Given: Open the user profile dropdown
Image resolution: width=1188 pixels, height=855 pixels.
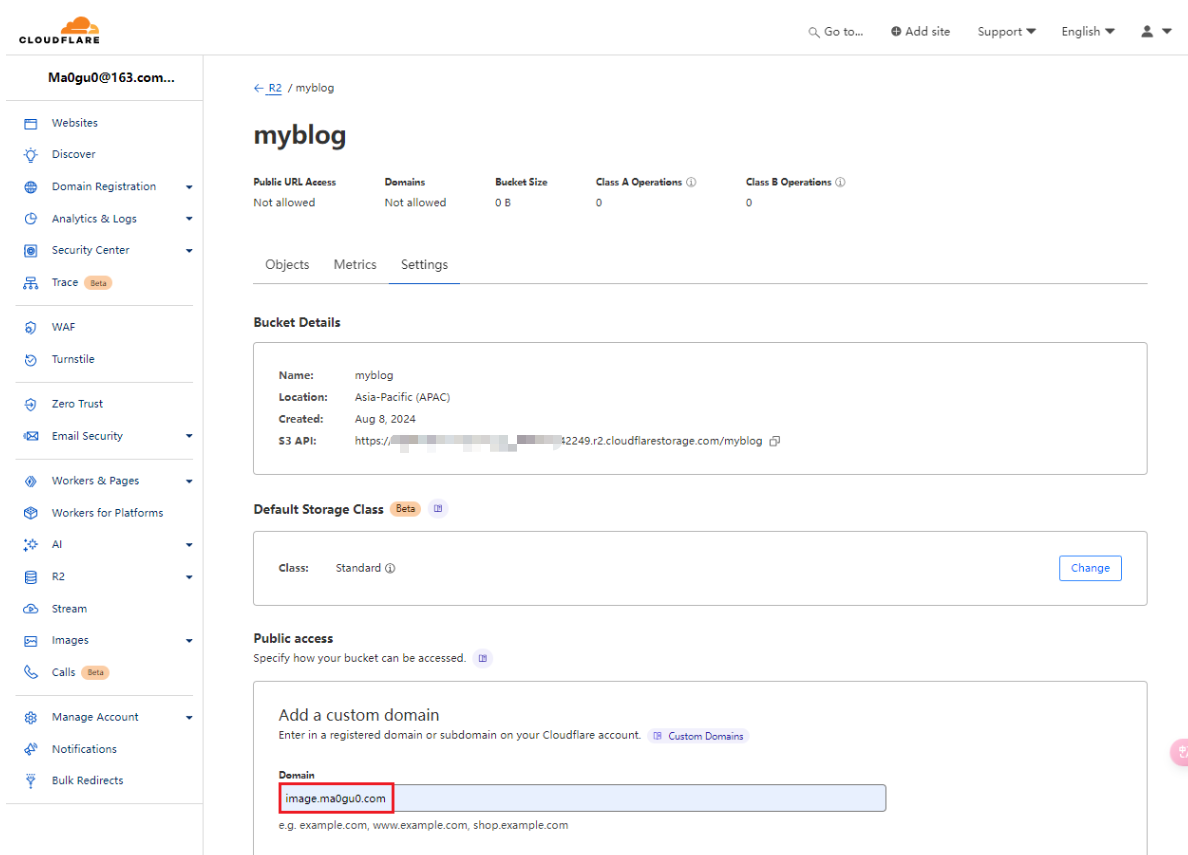Looking at the screenshot, I should coord(1156,32).
